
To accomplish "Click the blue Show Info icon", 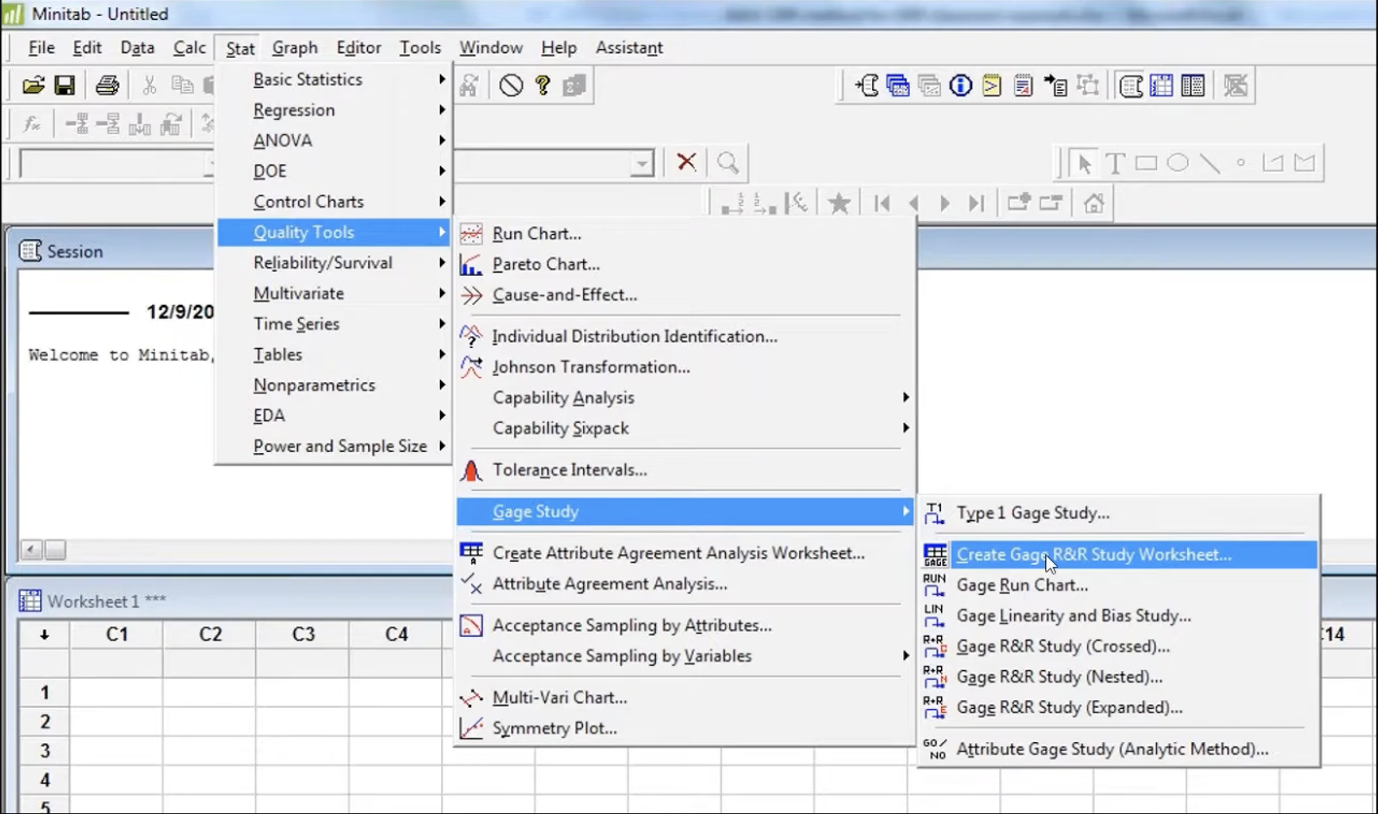I will [961, 86].
